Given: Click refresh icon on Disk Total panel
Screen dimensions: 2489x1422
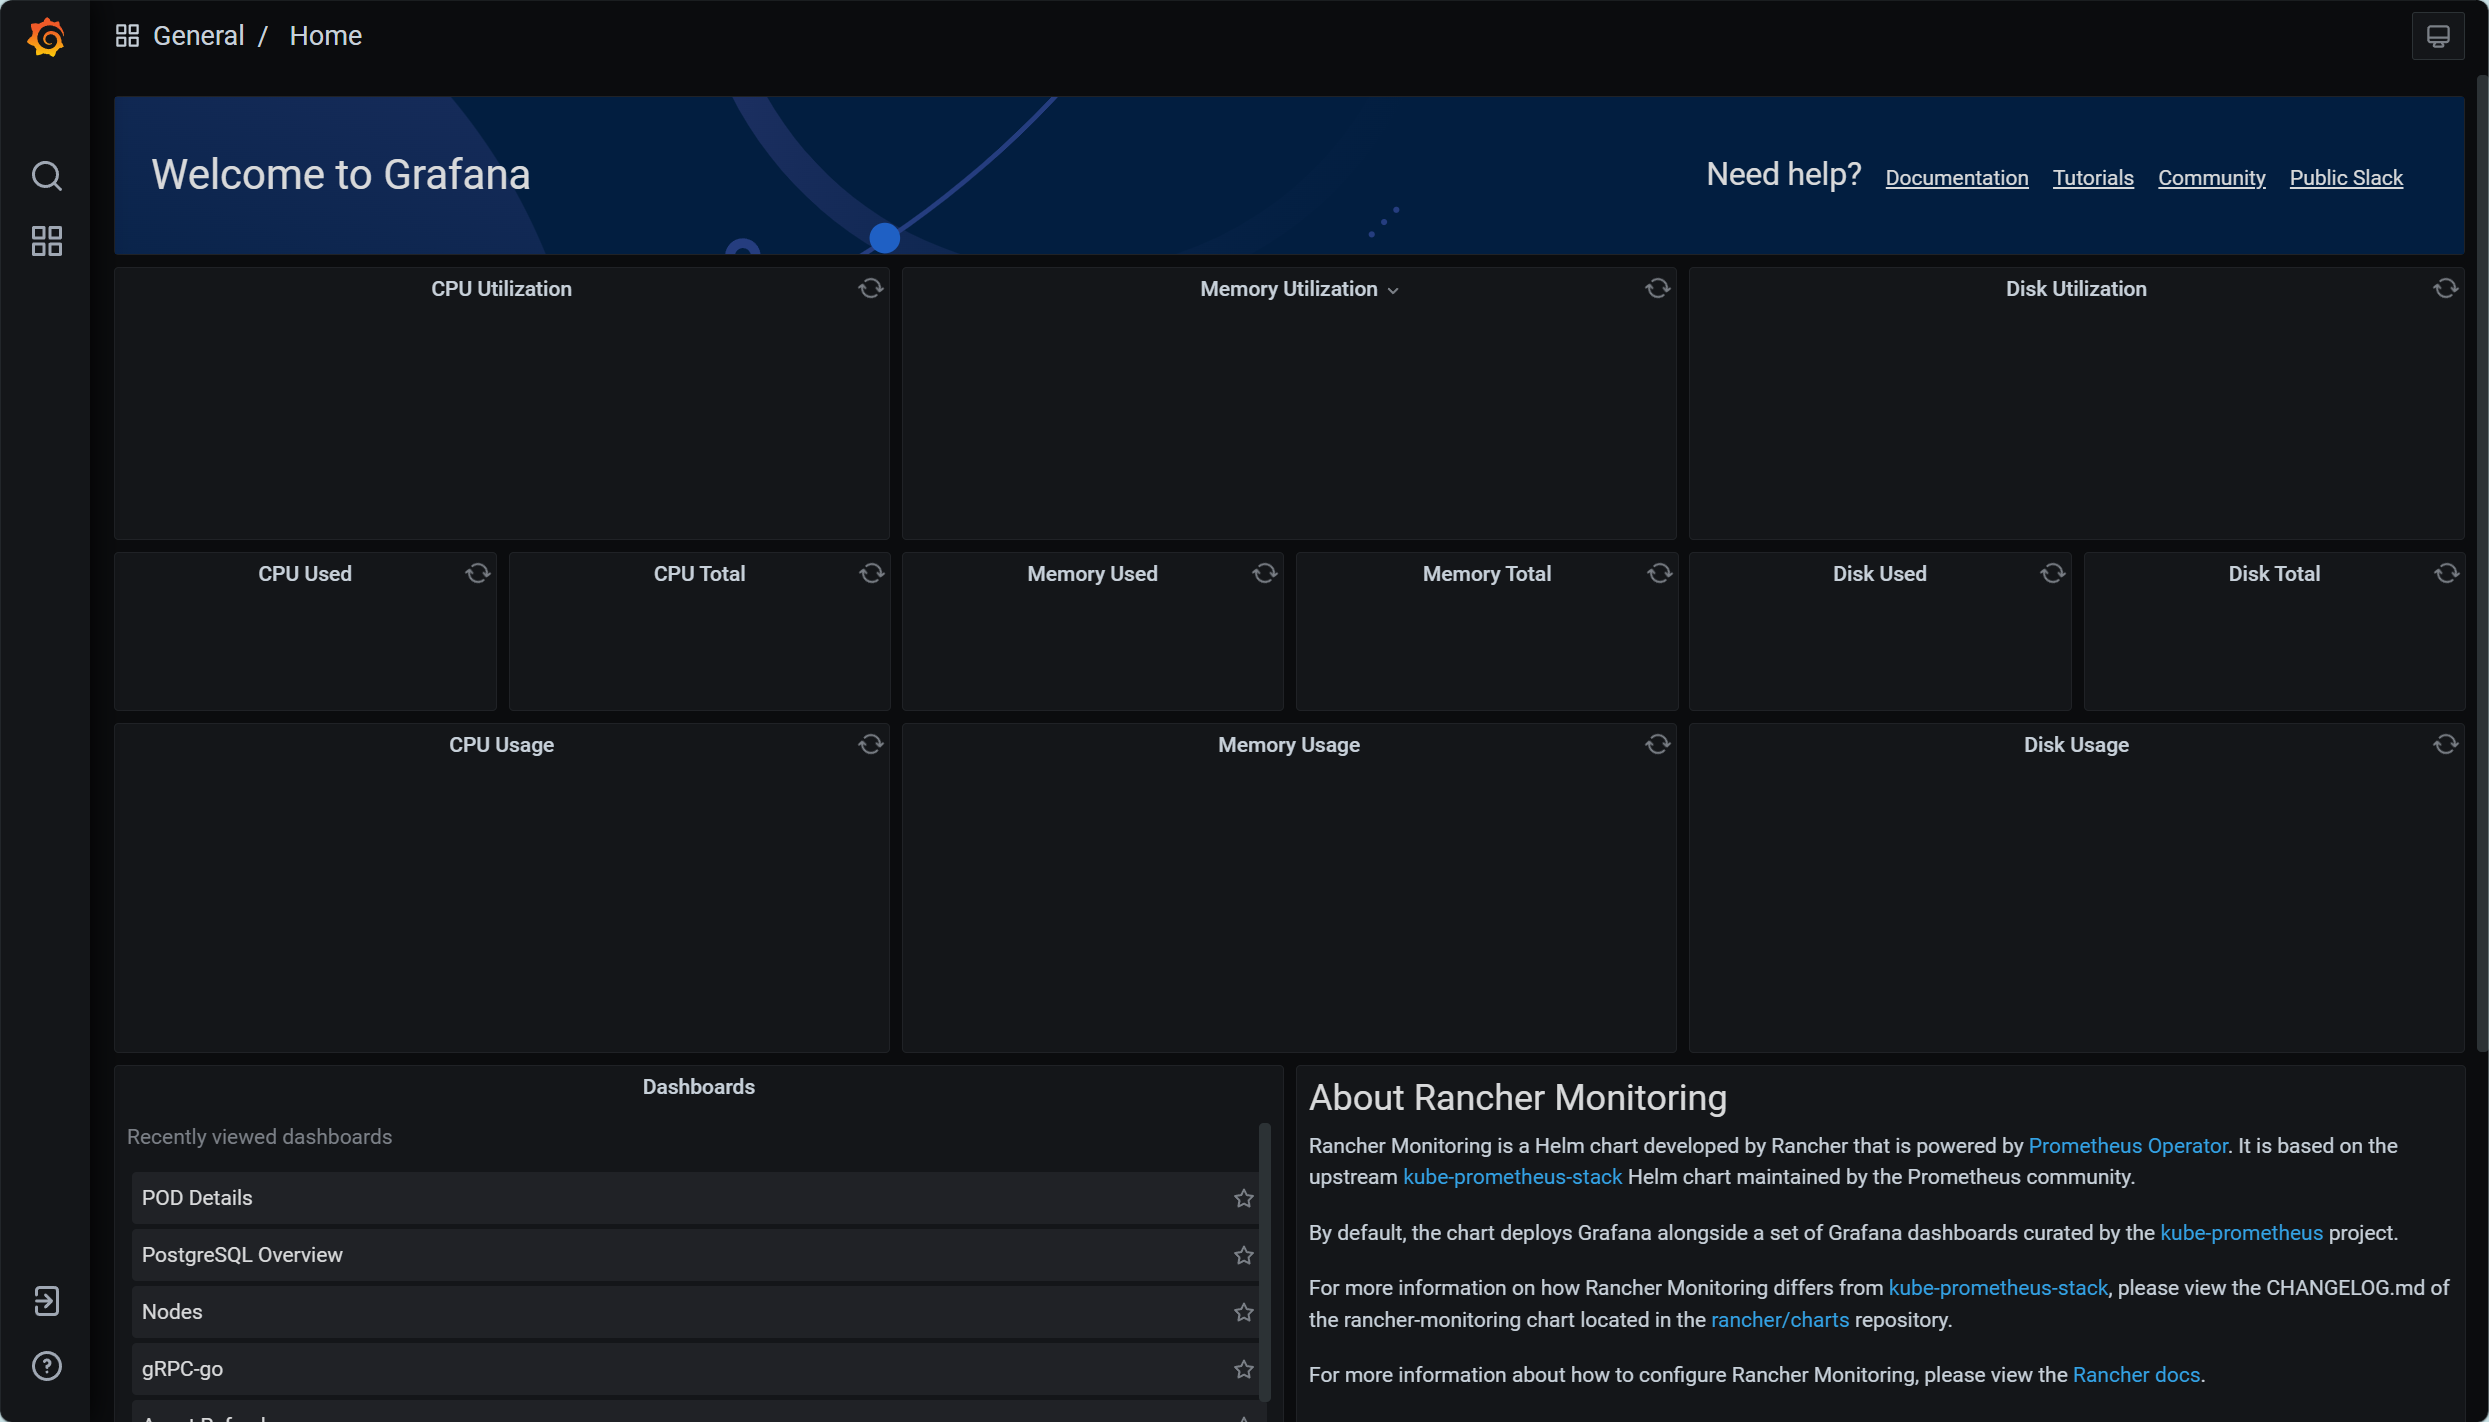Looking at the screenshot, I should (x=2446, y=573).
